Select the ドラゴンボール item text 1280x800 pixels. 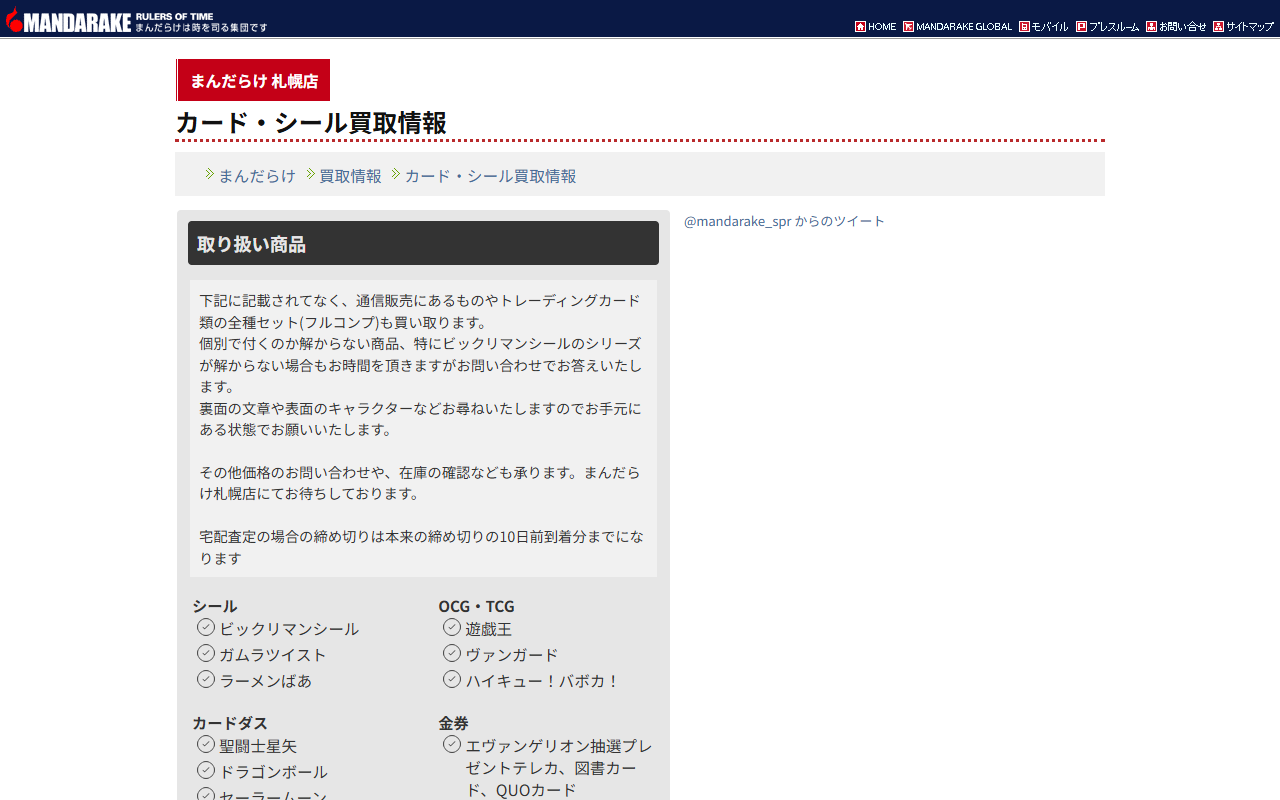click(x=273, y=772)
